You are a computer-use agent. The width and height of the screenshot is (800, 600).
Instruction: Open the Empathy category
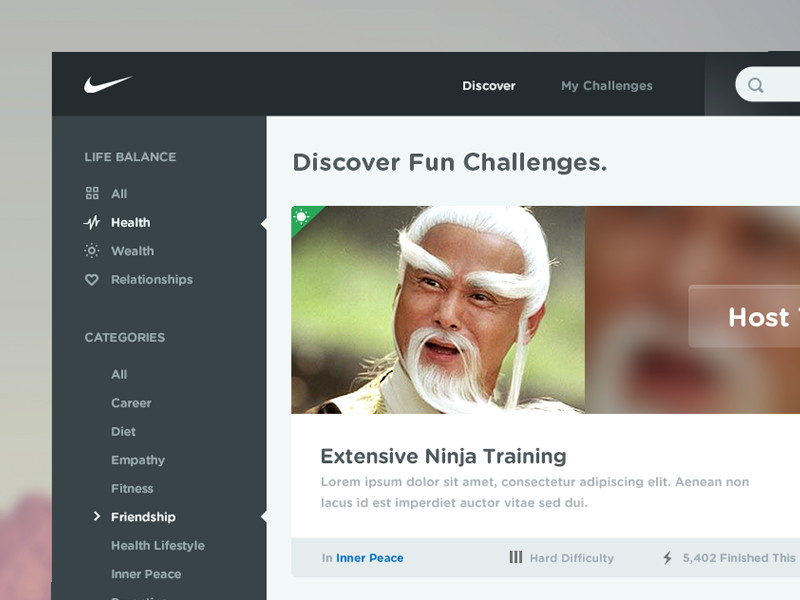click(138, 460)
